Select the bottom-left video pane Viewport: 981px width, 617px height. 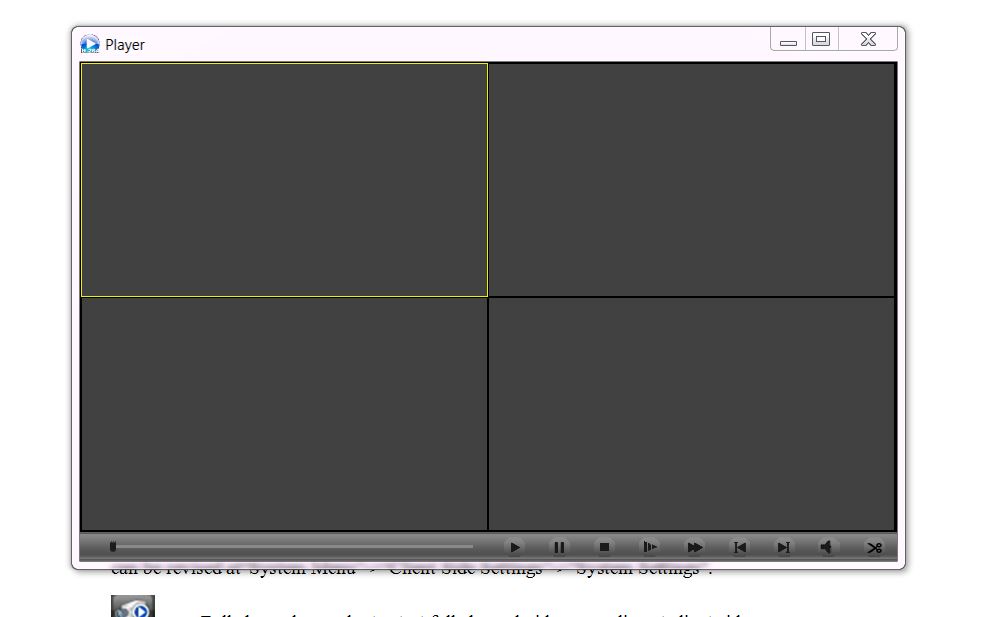click(284, 414)
